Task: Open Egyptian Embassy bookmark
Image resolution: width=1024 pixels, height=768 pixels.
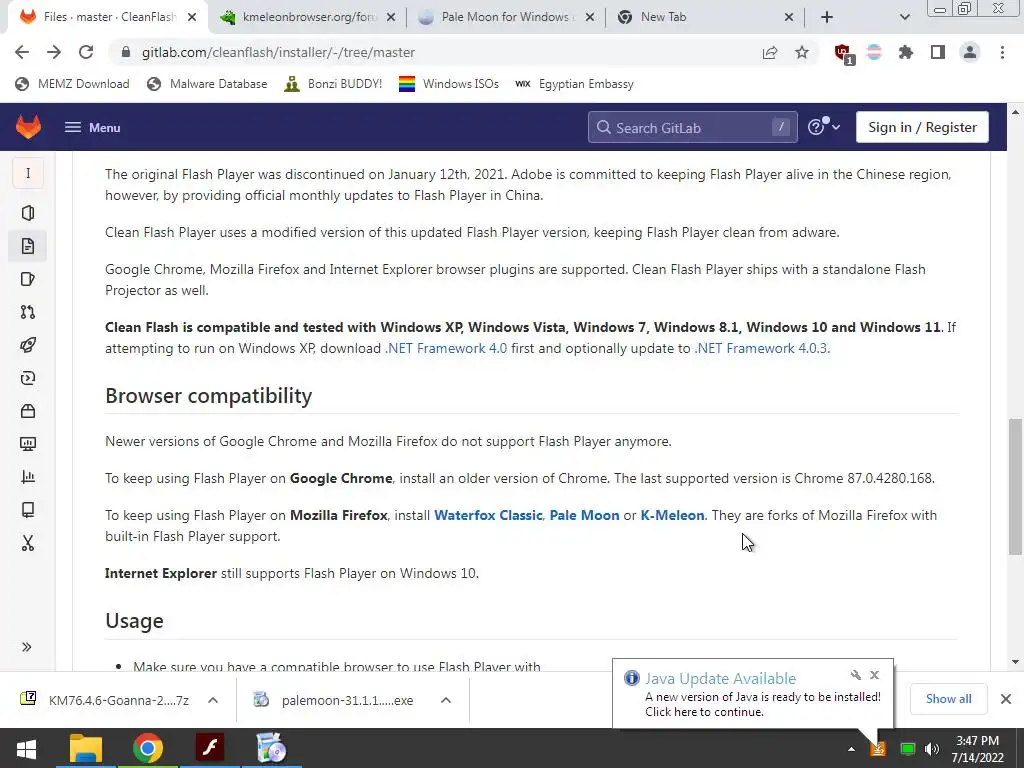Action: (x=574, y=84)
